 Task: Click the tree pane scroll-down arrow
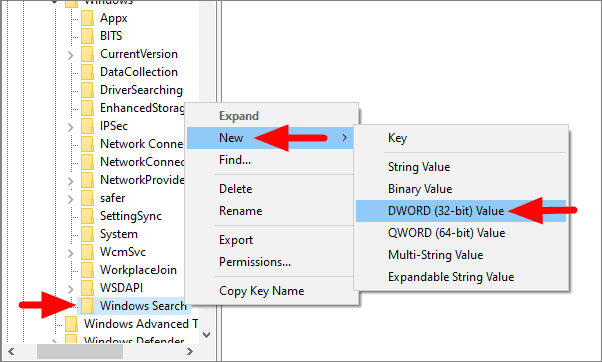point(207,335)
